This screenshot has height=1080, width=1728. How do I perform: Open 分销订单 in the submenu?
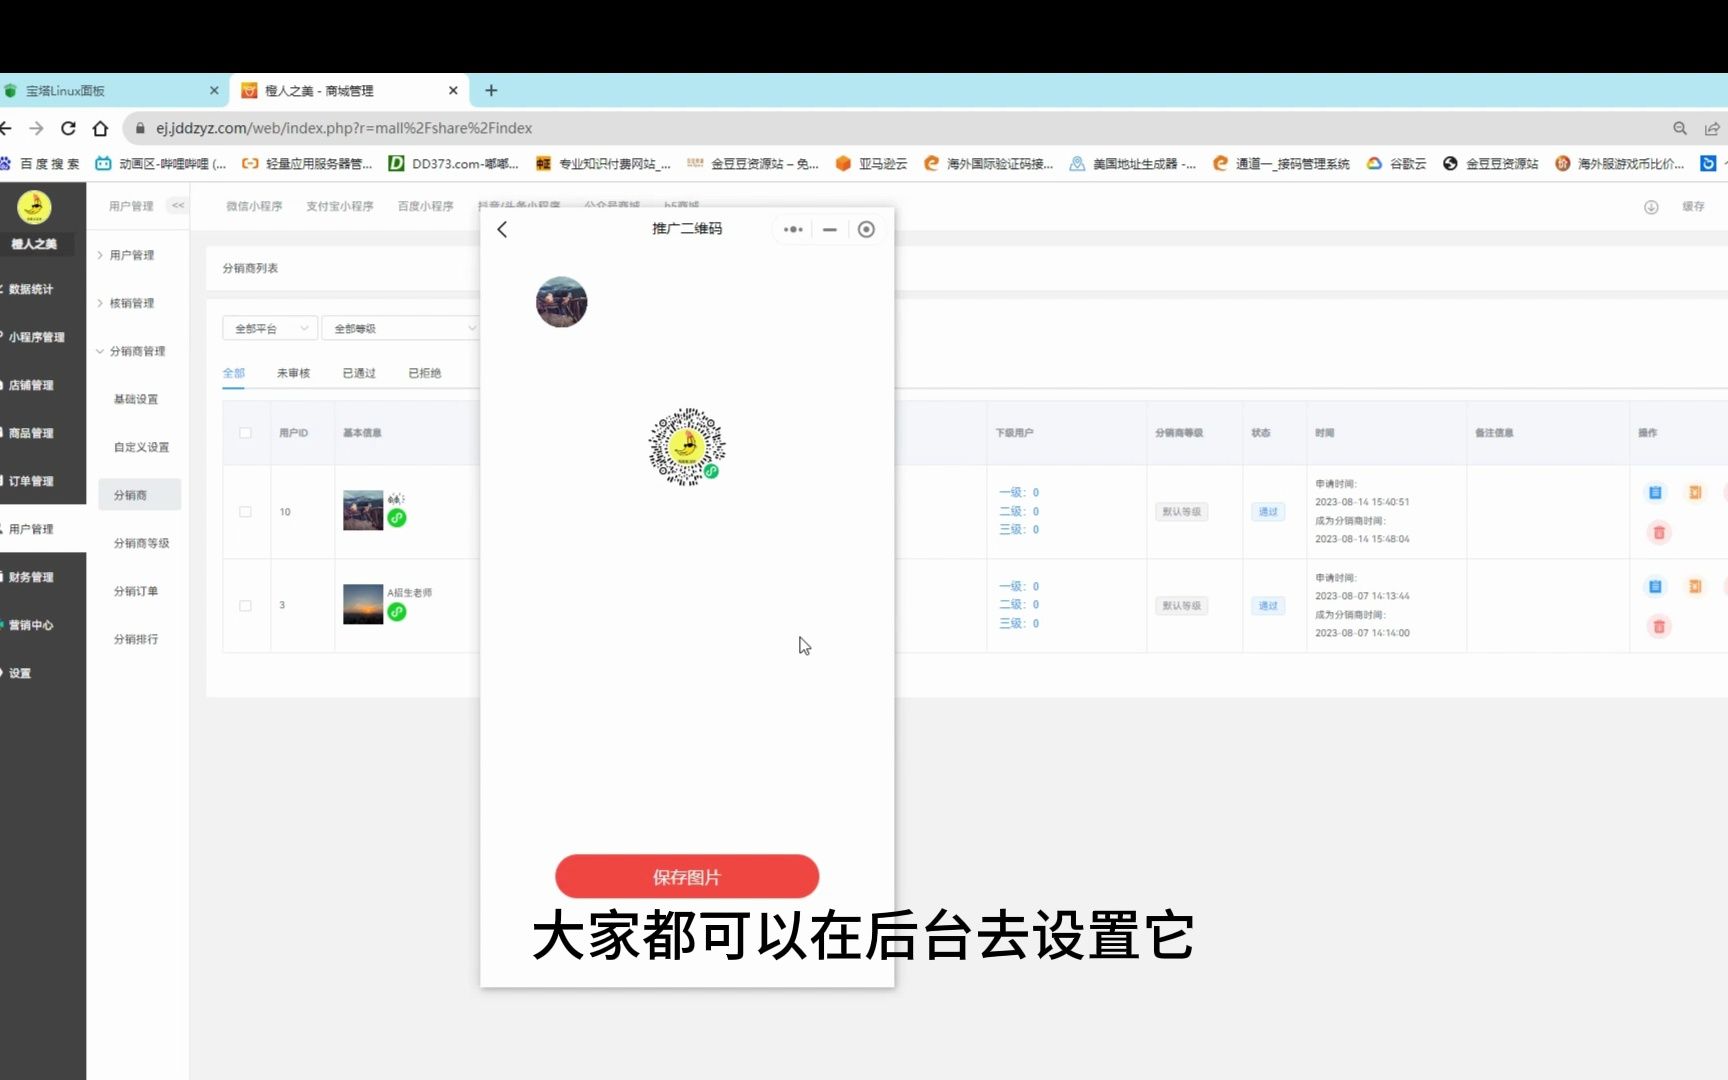[x=136, y=591]
